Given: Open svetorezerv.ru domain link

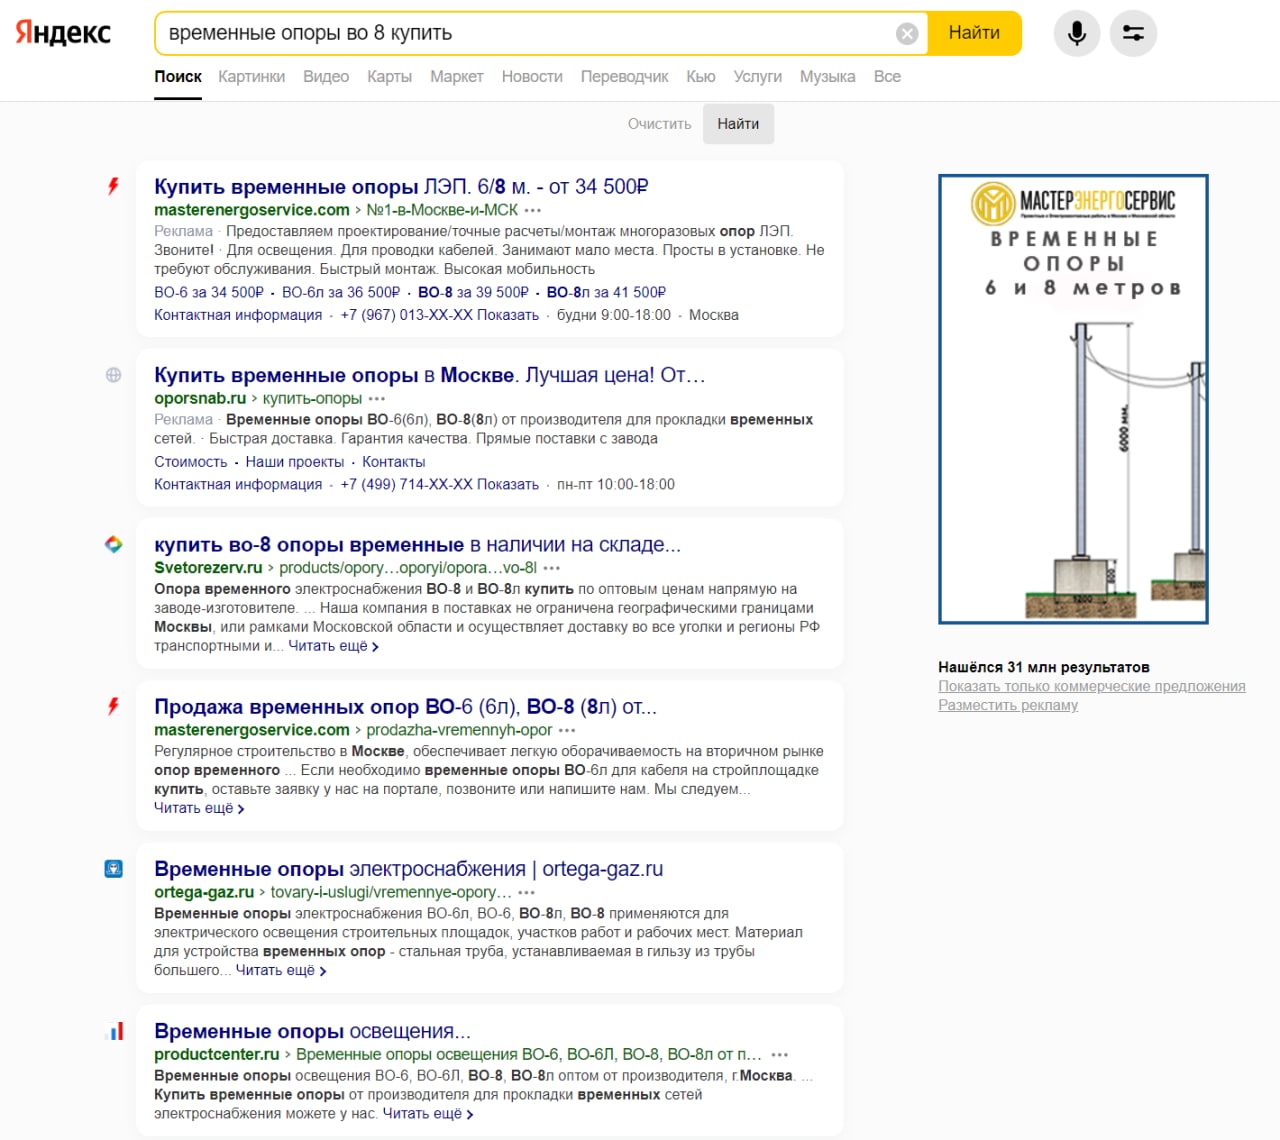Looking at the screenshot, I should point(208,567).
